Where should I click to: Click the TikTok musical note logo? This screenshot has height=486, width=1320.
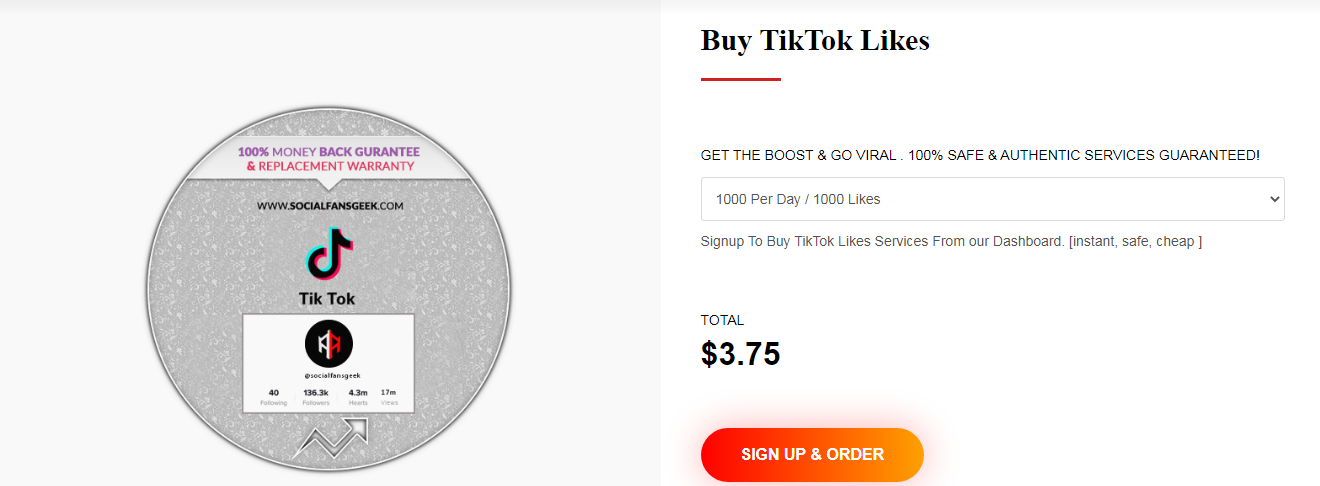329,253
